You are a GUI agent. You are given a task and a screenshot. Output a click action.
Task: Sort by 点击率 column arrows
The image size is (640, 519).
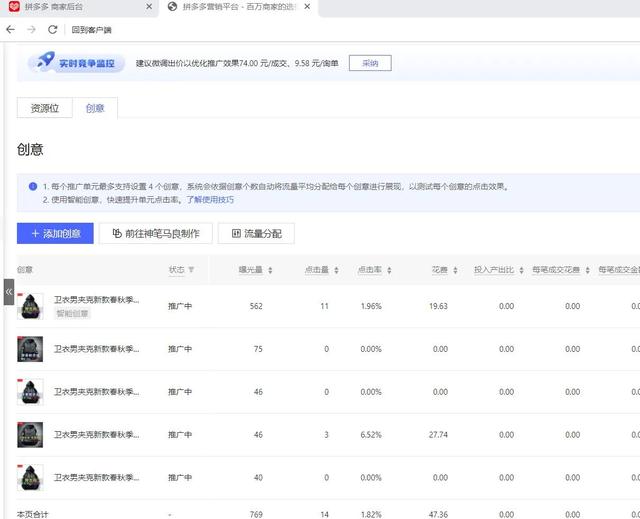(x=389, y=270)
